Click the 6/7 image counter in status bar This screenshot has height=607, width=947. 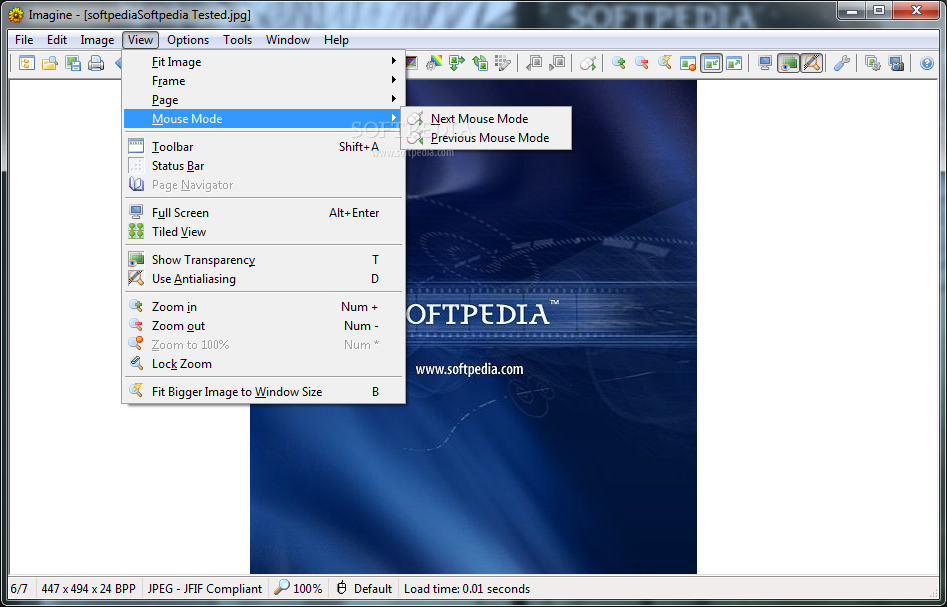19,588
